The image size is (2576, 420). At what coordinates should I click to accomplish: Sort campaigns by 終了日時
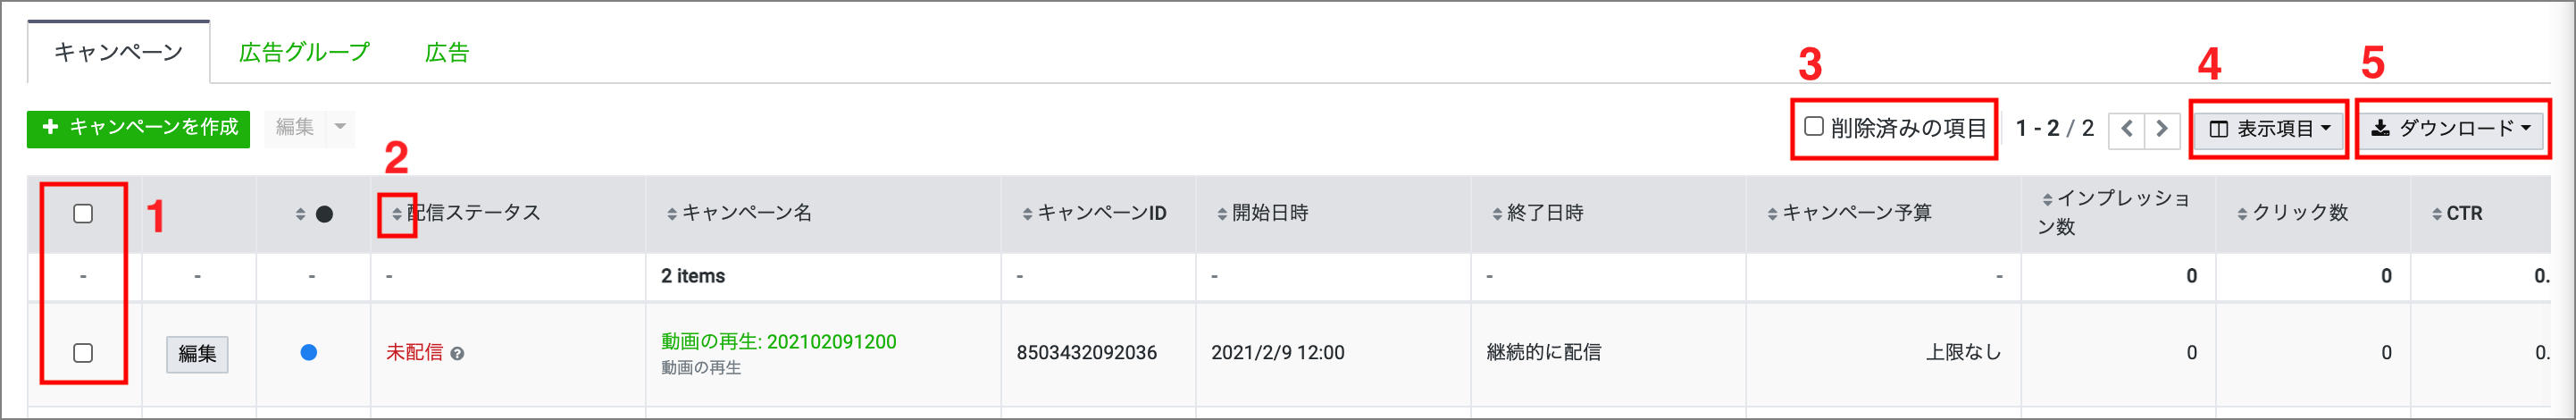1497,214
